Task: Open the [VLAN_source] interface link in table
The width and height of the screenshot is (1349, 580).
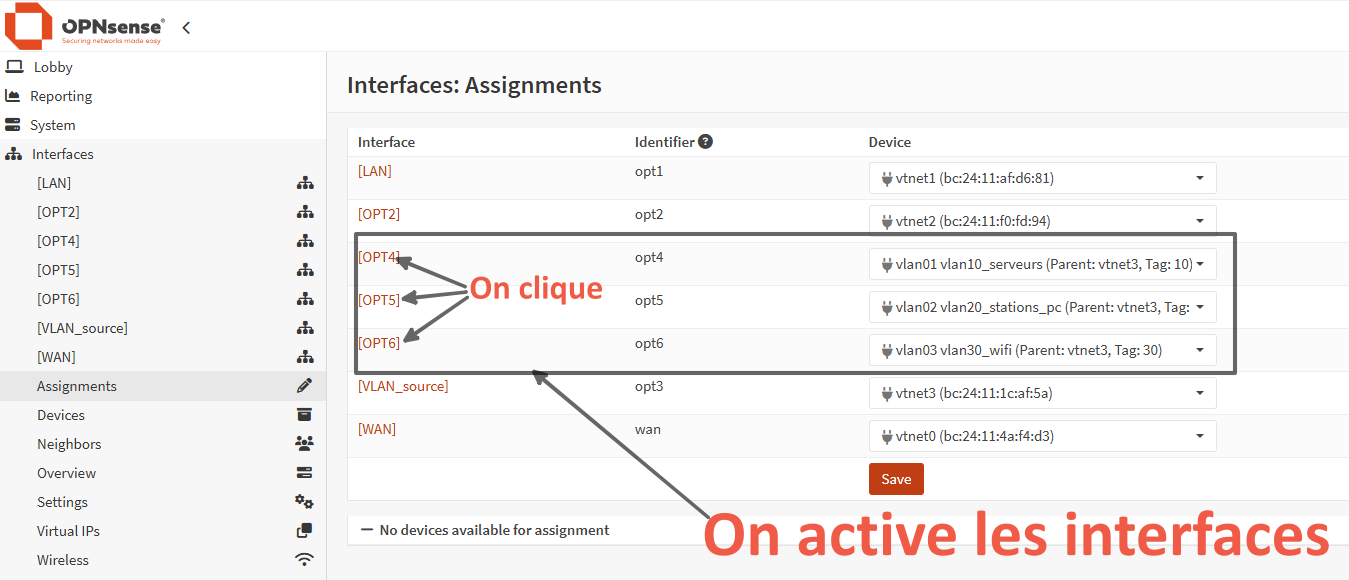Action: (x=403, y=386)
